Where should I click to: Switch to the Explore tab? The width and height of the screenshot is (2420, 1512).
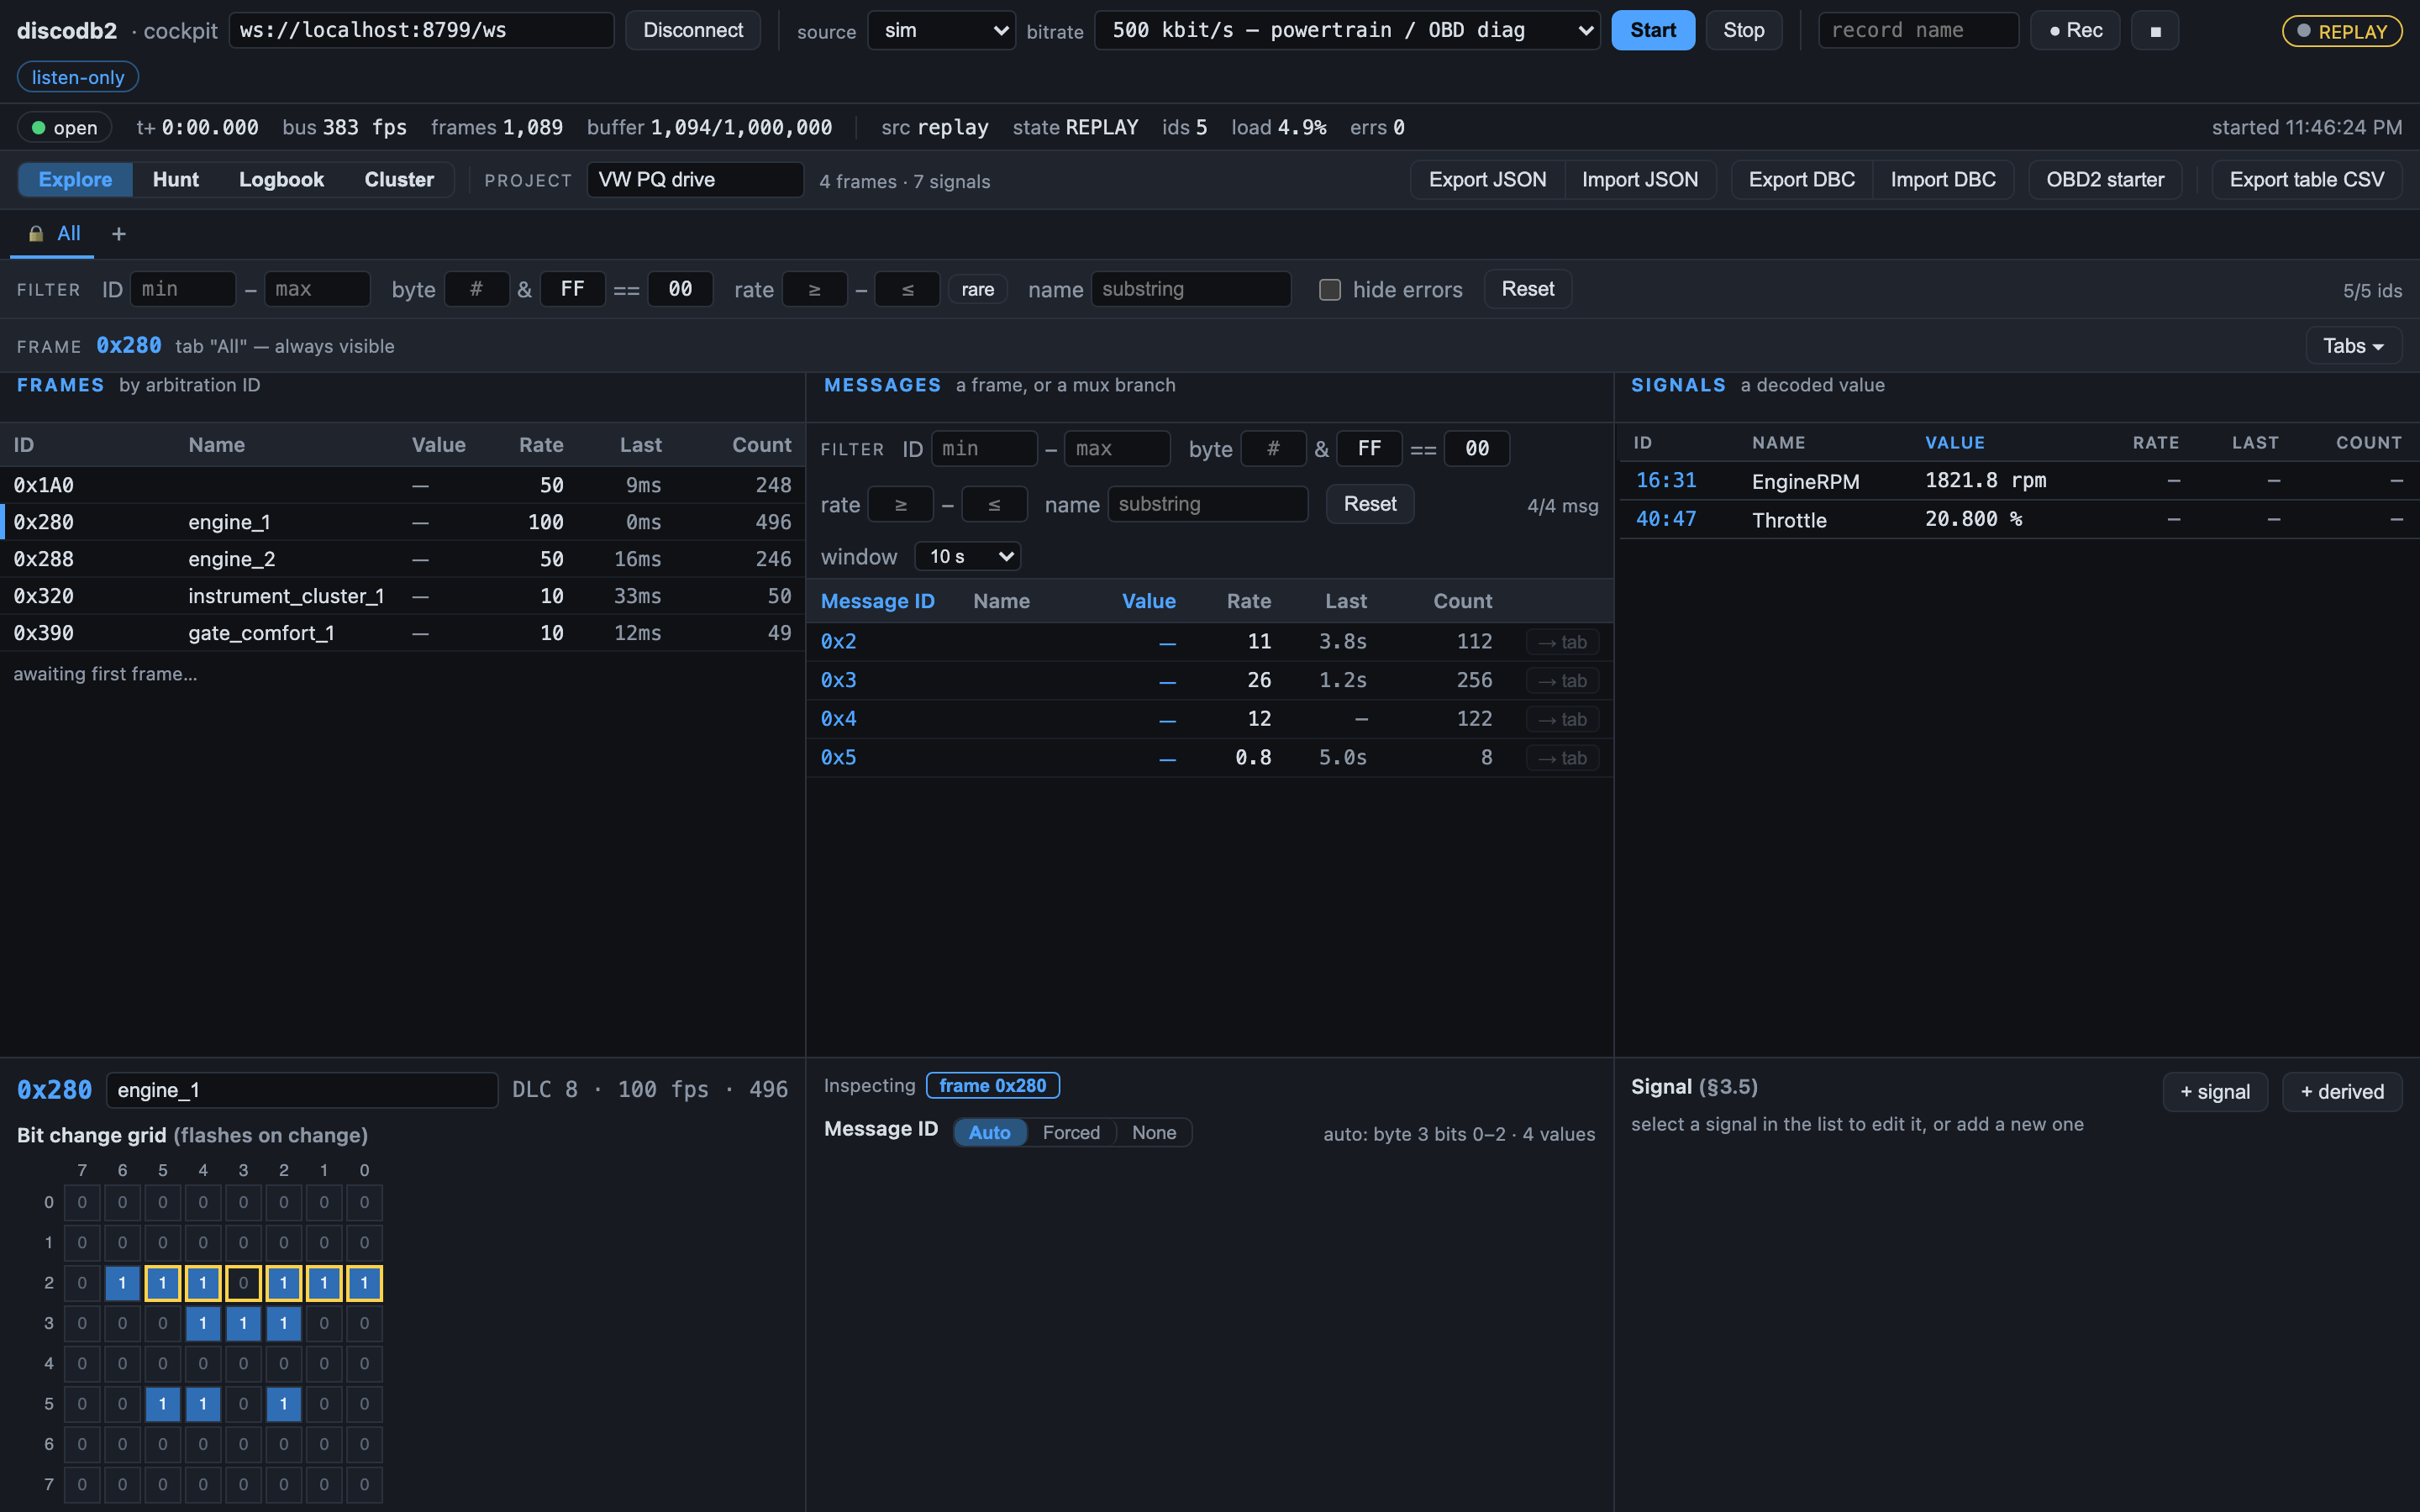pos(75,180)
